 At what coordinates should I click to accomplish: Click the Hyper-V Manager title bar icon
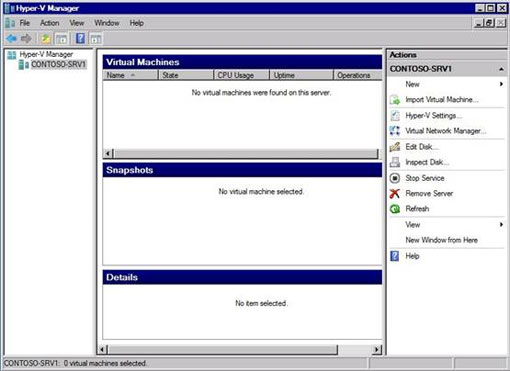tap(10, 8)
